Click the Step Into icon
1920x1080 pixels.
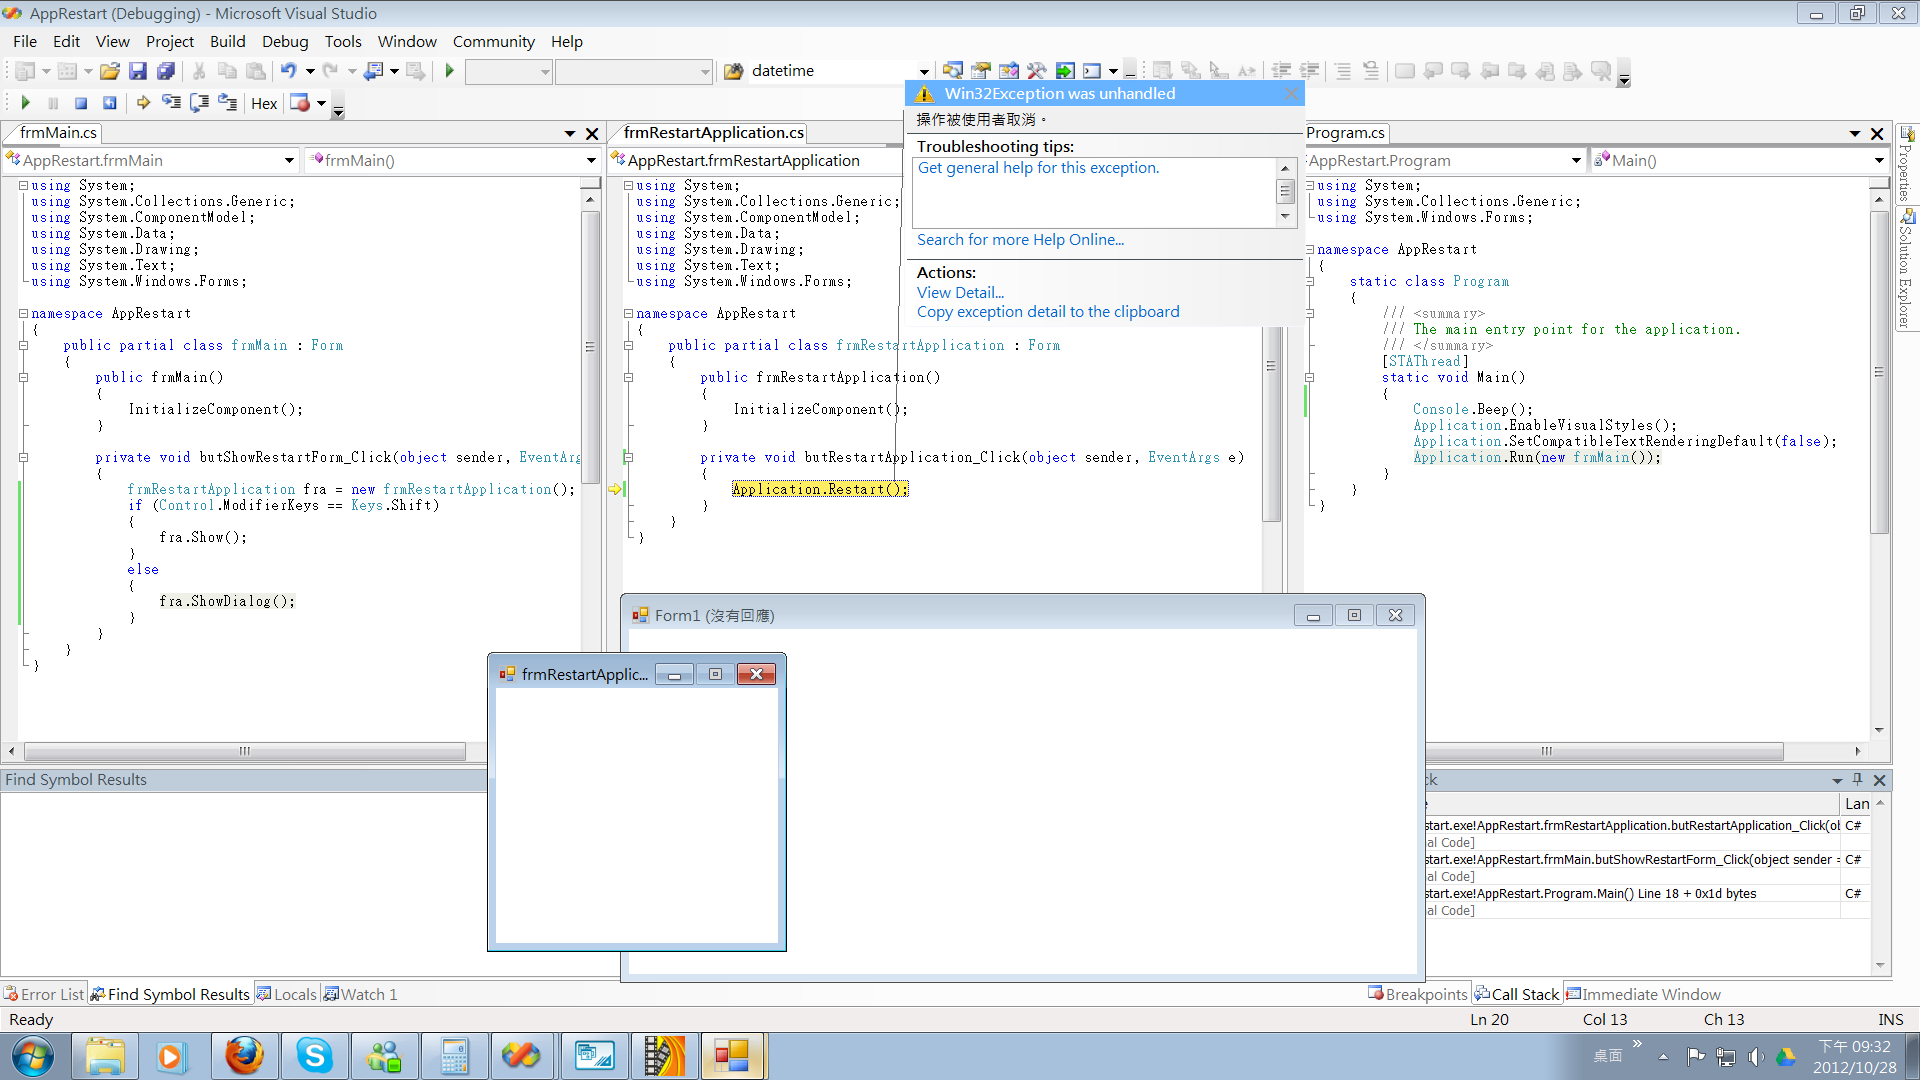171,103
